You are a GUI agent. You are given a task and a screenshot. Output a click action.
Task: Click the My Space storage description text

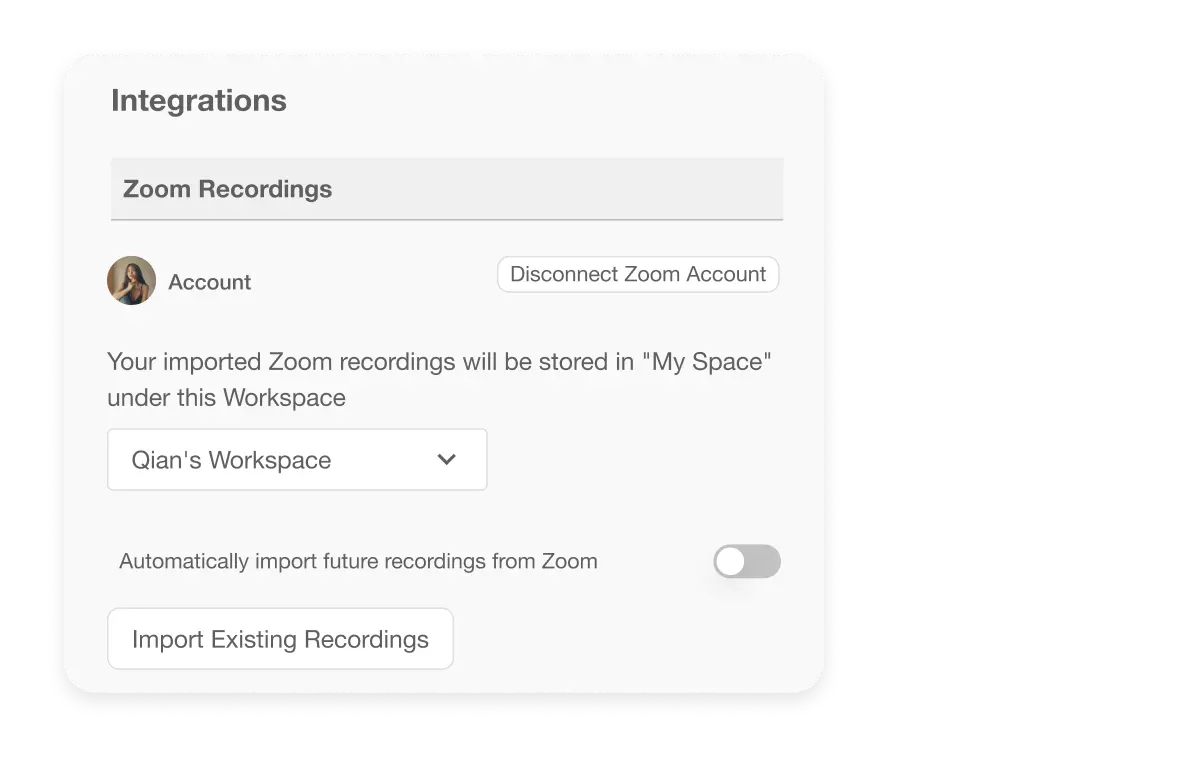click(440, 379)
